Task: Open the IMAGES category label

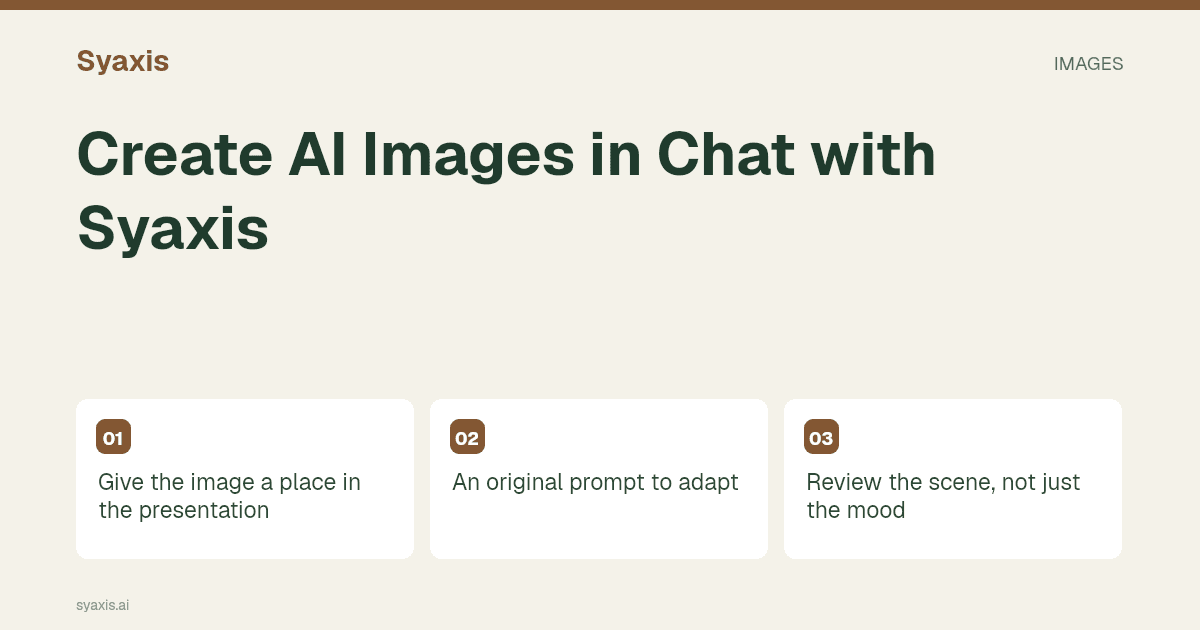Action: [x=1088, y=64]
